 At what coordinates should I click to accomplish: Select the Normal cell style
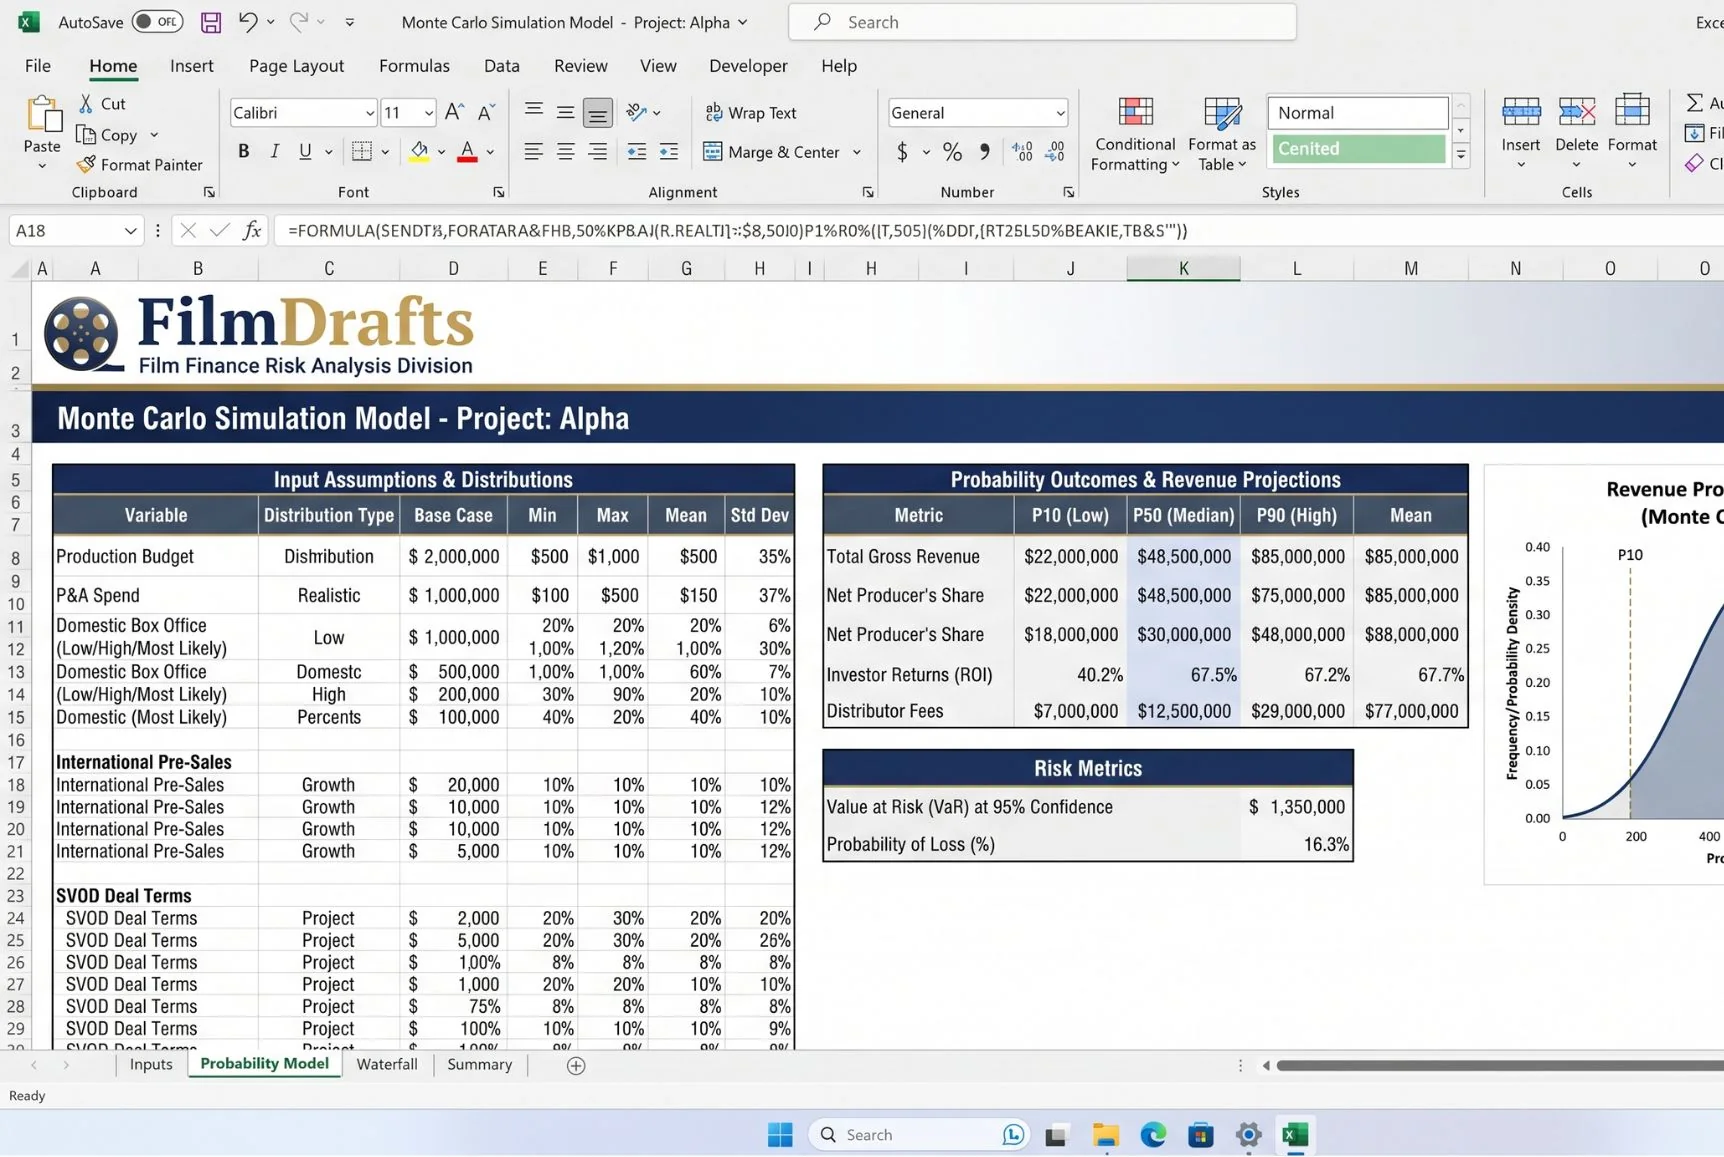[x=1358, y=113]
